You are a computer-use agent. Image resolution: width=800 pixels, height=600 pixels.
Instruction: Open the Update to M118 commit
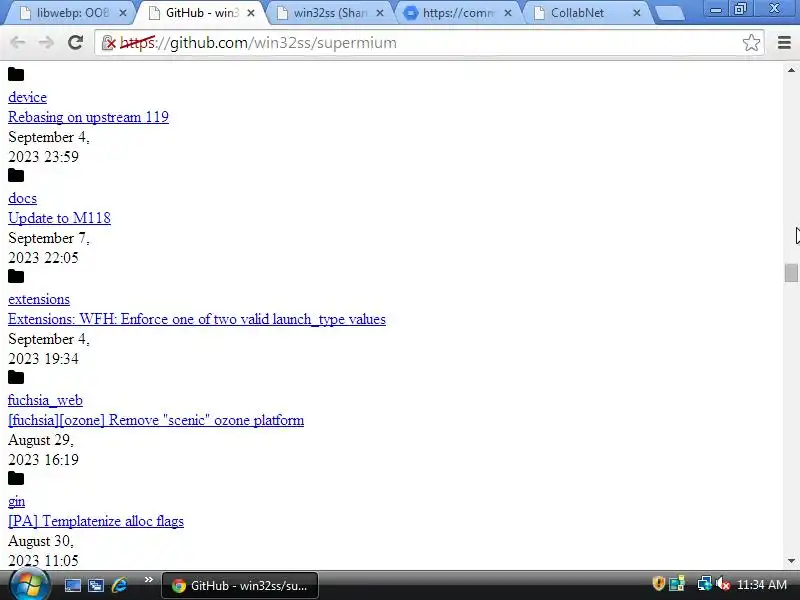click(59, 218)
